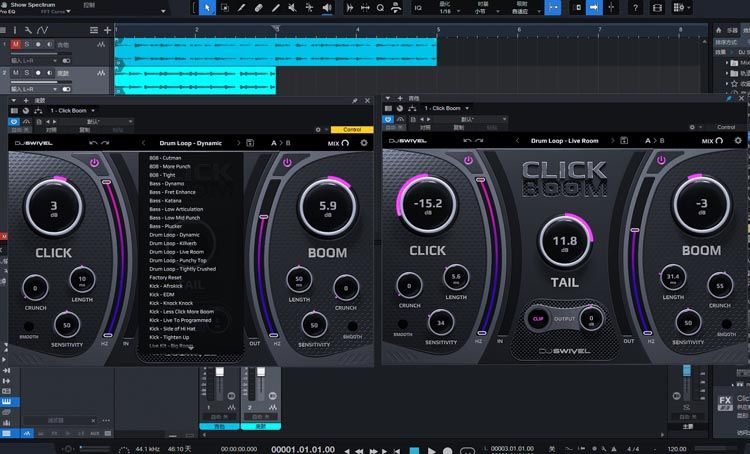
Task: Open left plugin 1 - Click Boom selector
Action: [73, 111]
